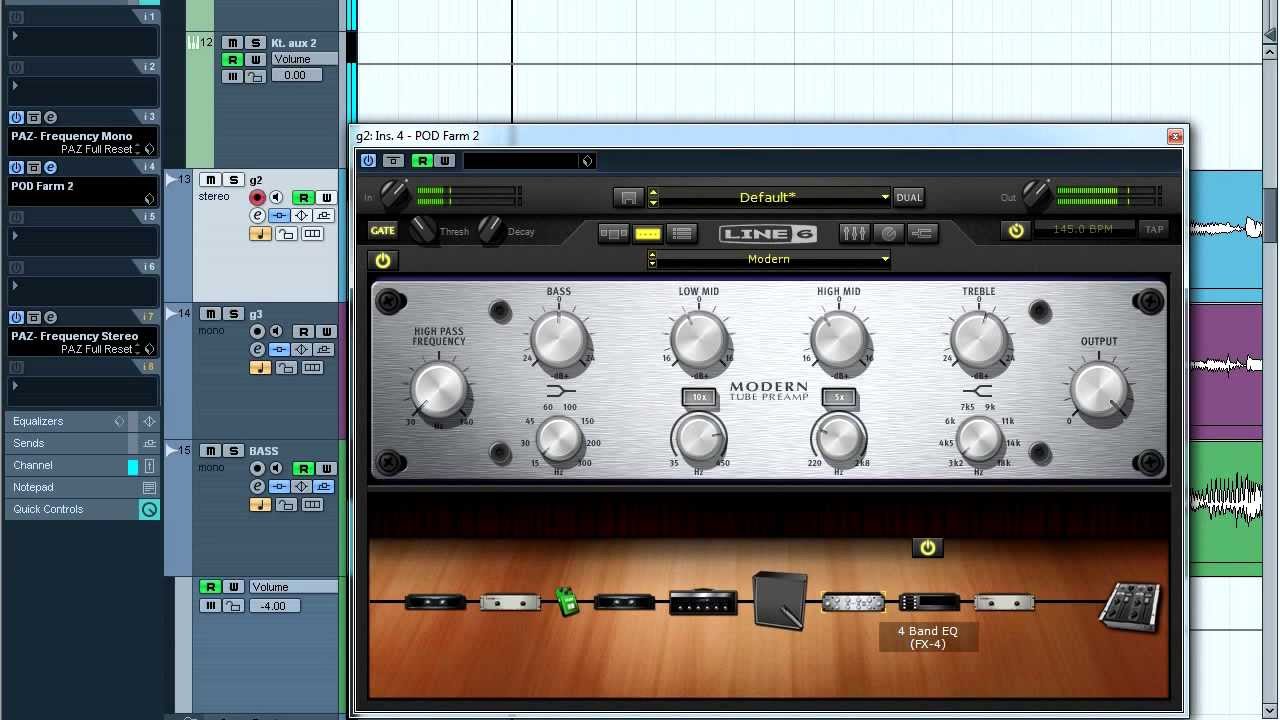
Task: Adjust the gate Decay knob
Action: tap(490, 231)
